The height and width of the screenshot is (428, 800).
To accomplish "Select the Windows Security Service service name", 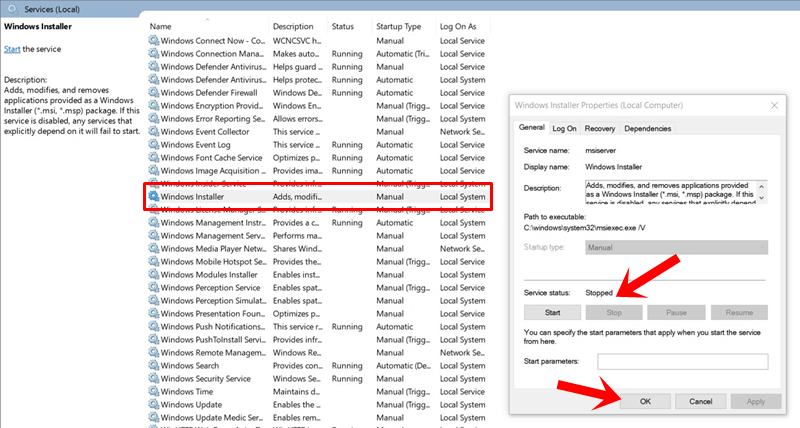I will pos(206,379).
